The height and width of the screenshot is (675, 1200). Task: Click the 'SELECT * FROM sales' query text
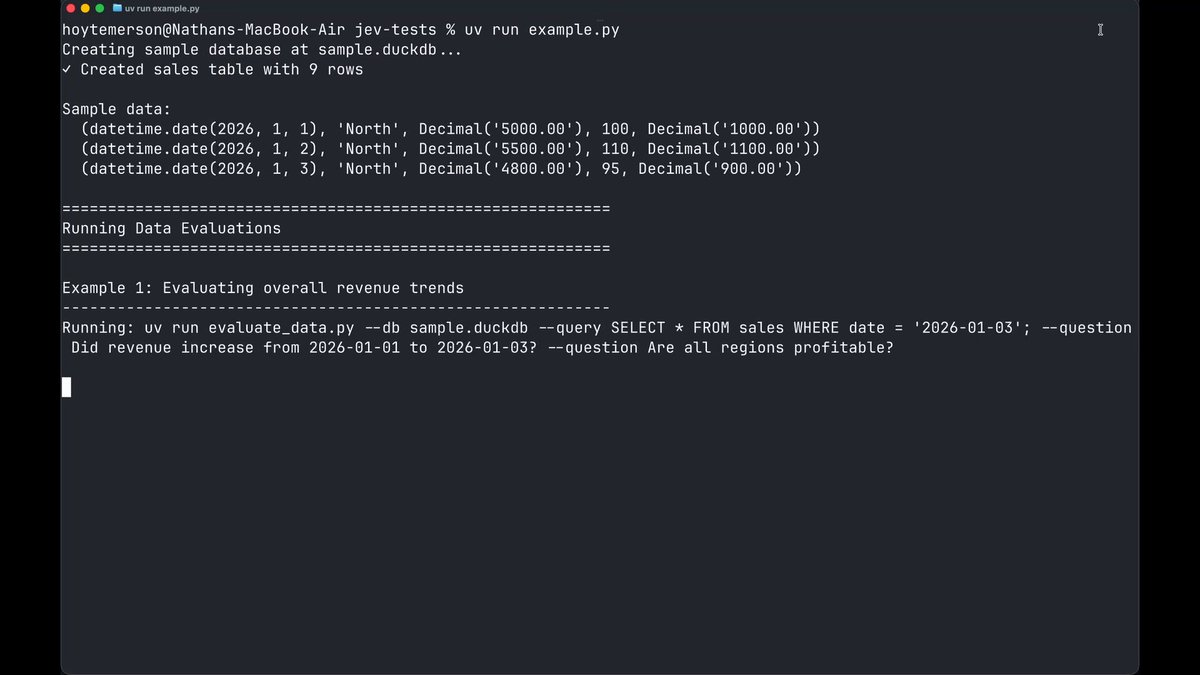697,328
